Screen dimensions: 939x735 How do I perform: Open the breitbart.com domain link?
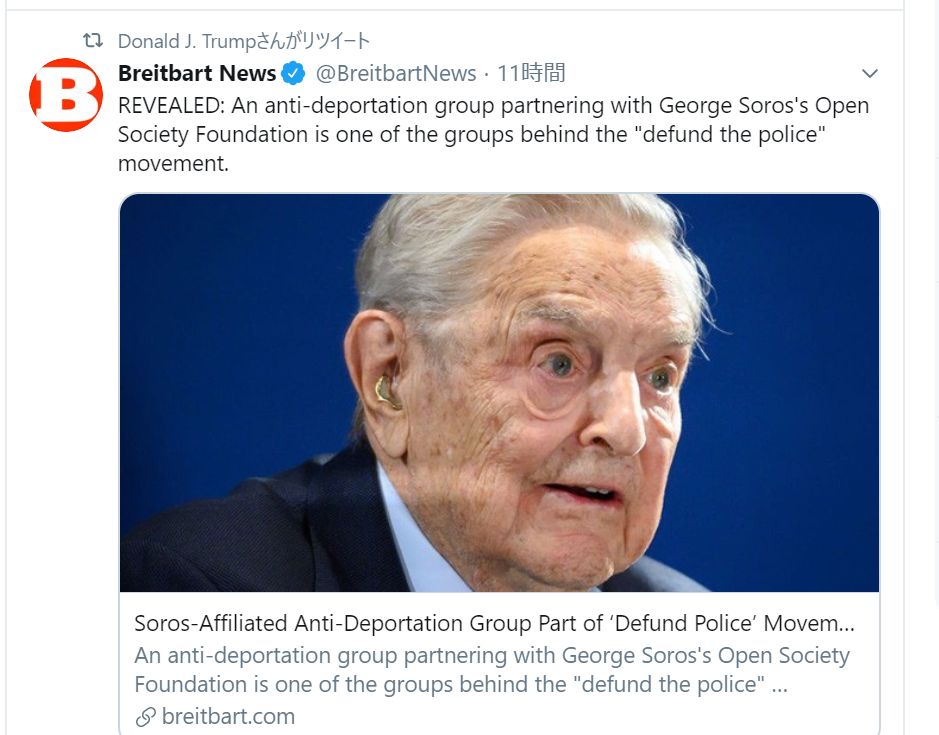[x=228, y=716]
